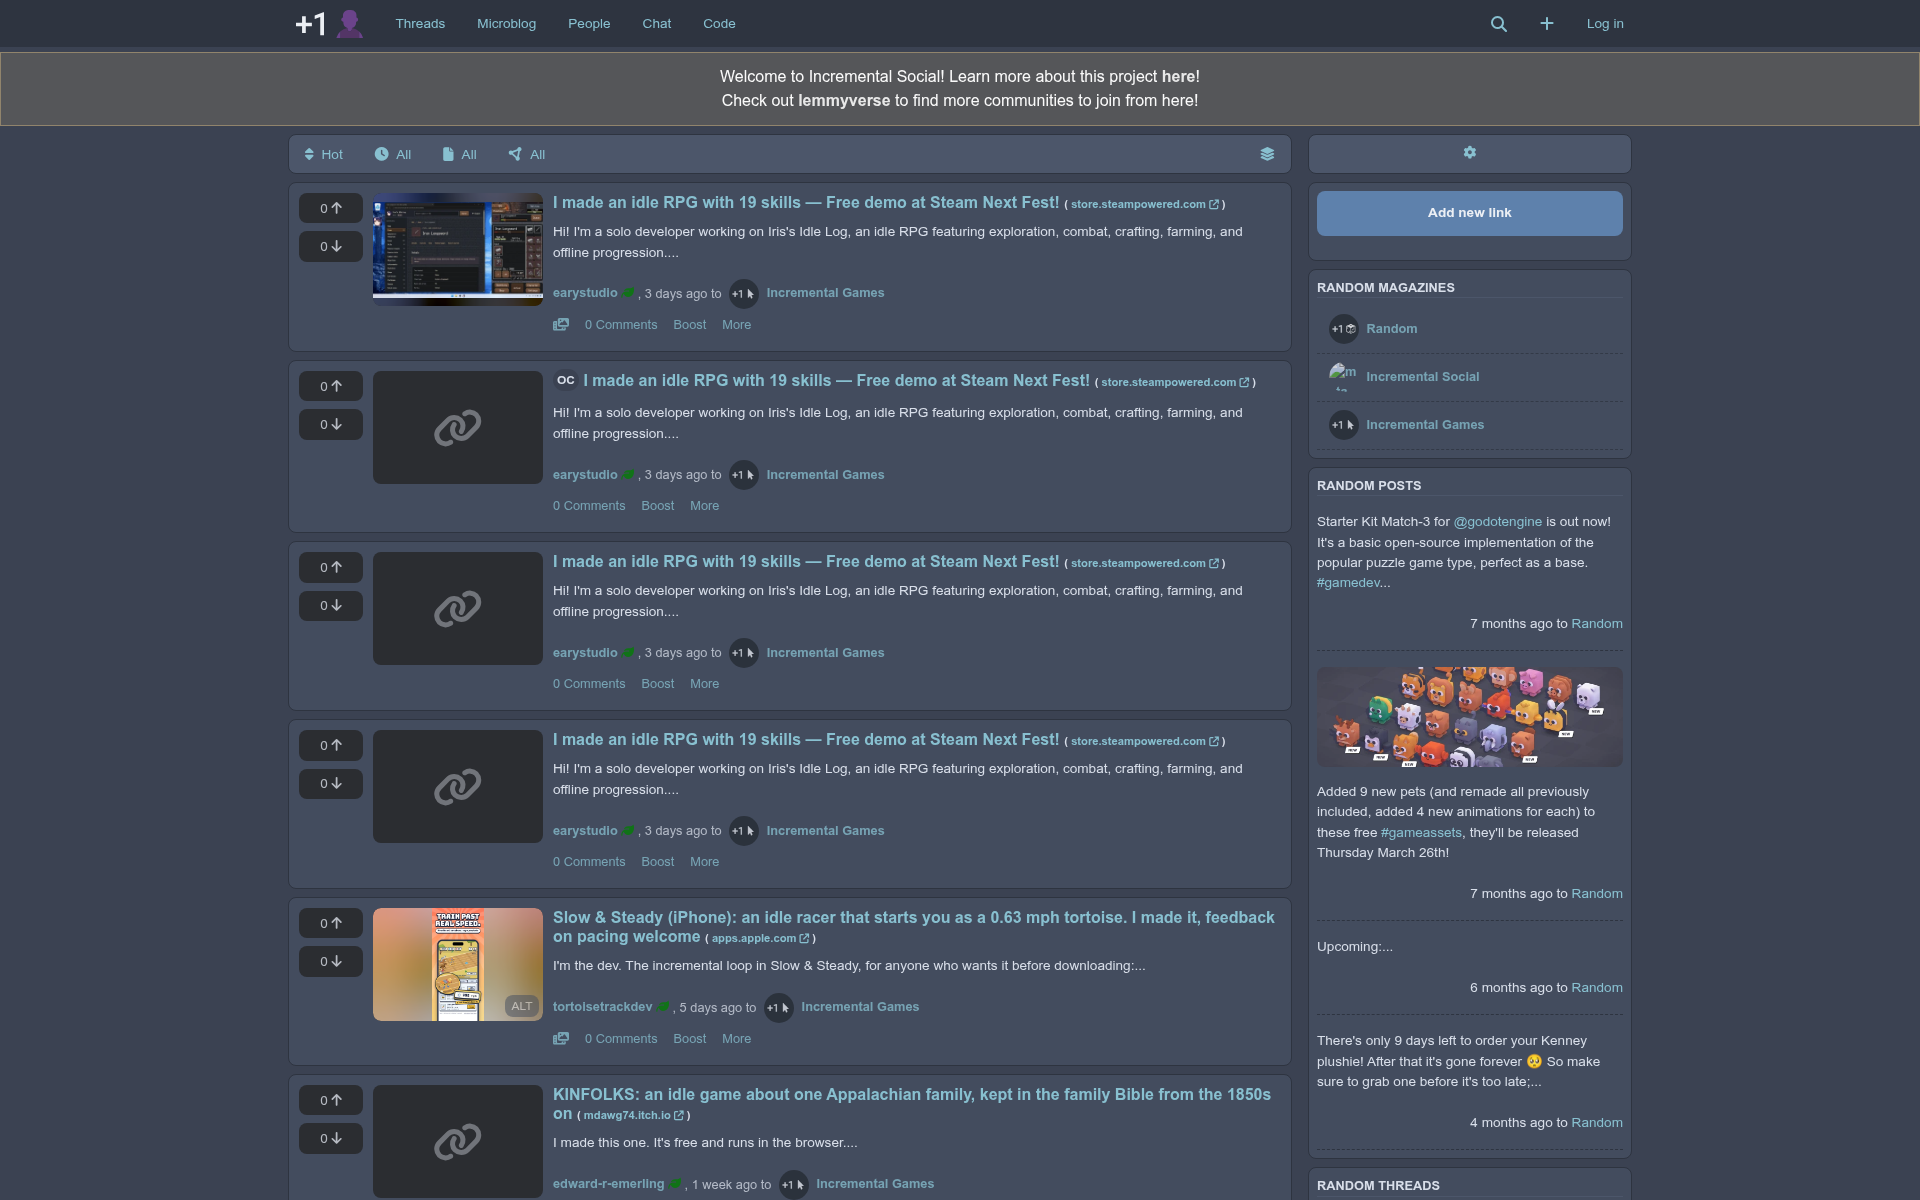Open the +1 site logo home link
Viewport: 1920px width, 1200px height.
(329, 23)
